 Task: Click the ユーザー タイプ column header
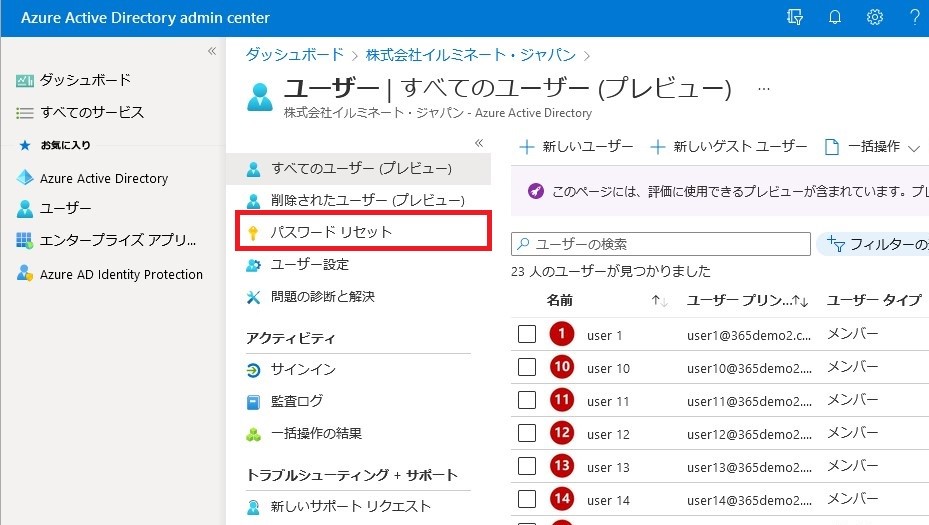874,300
